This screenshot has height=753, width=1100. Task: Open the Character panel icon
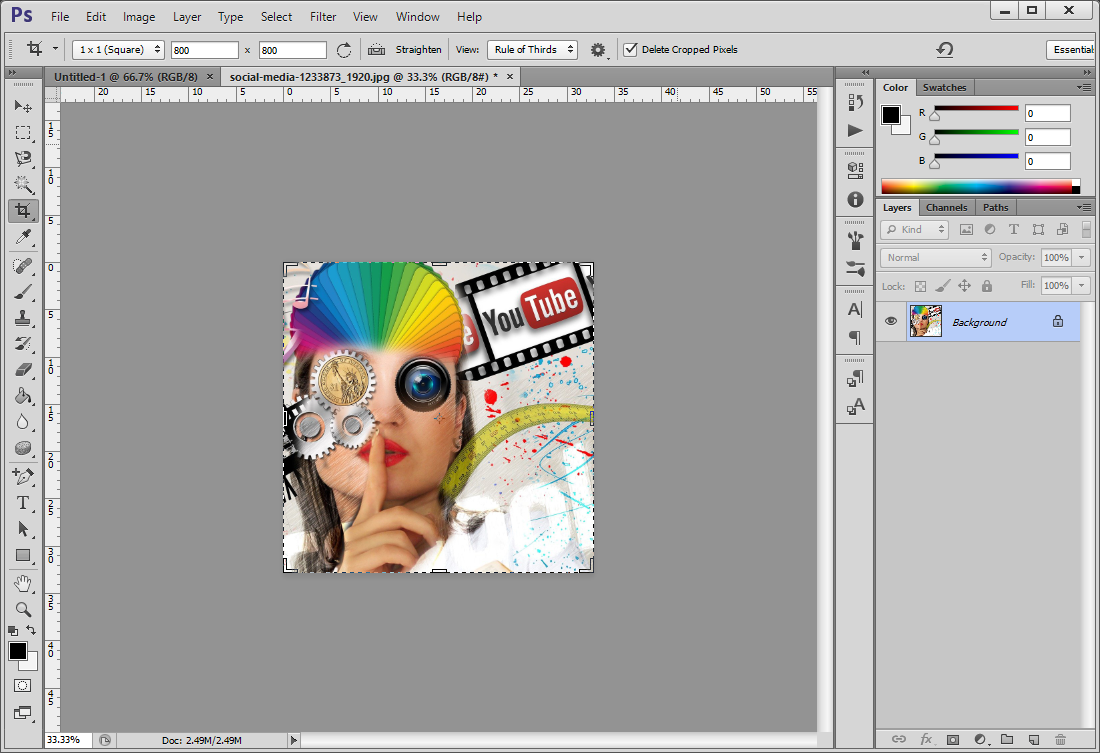click(x=855, y=309)
